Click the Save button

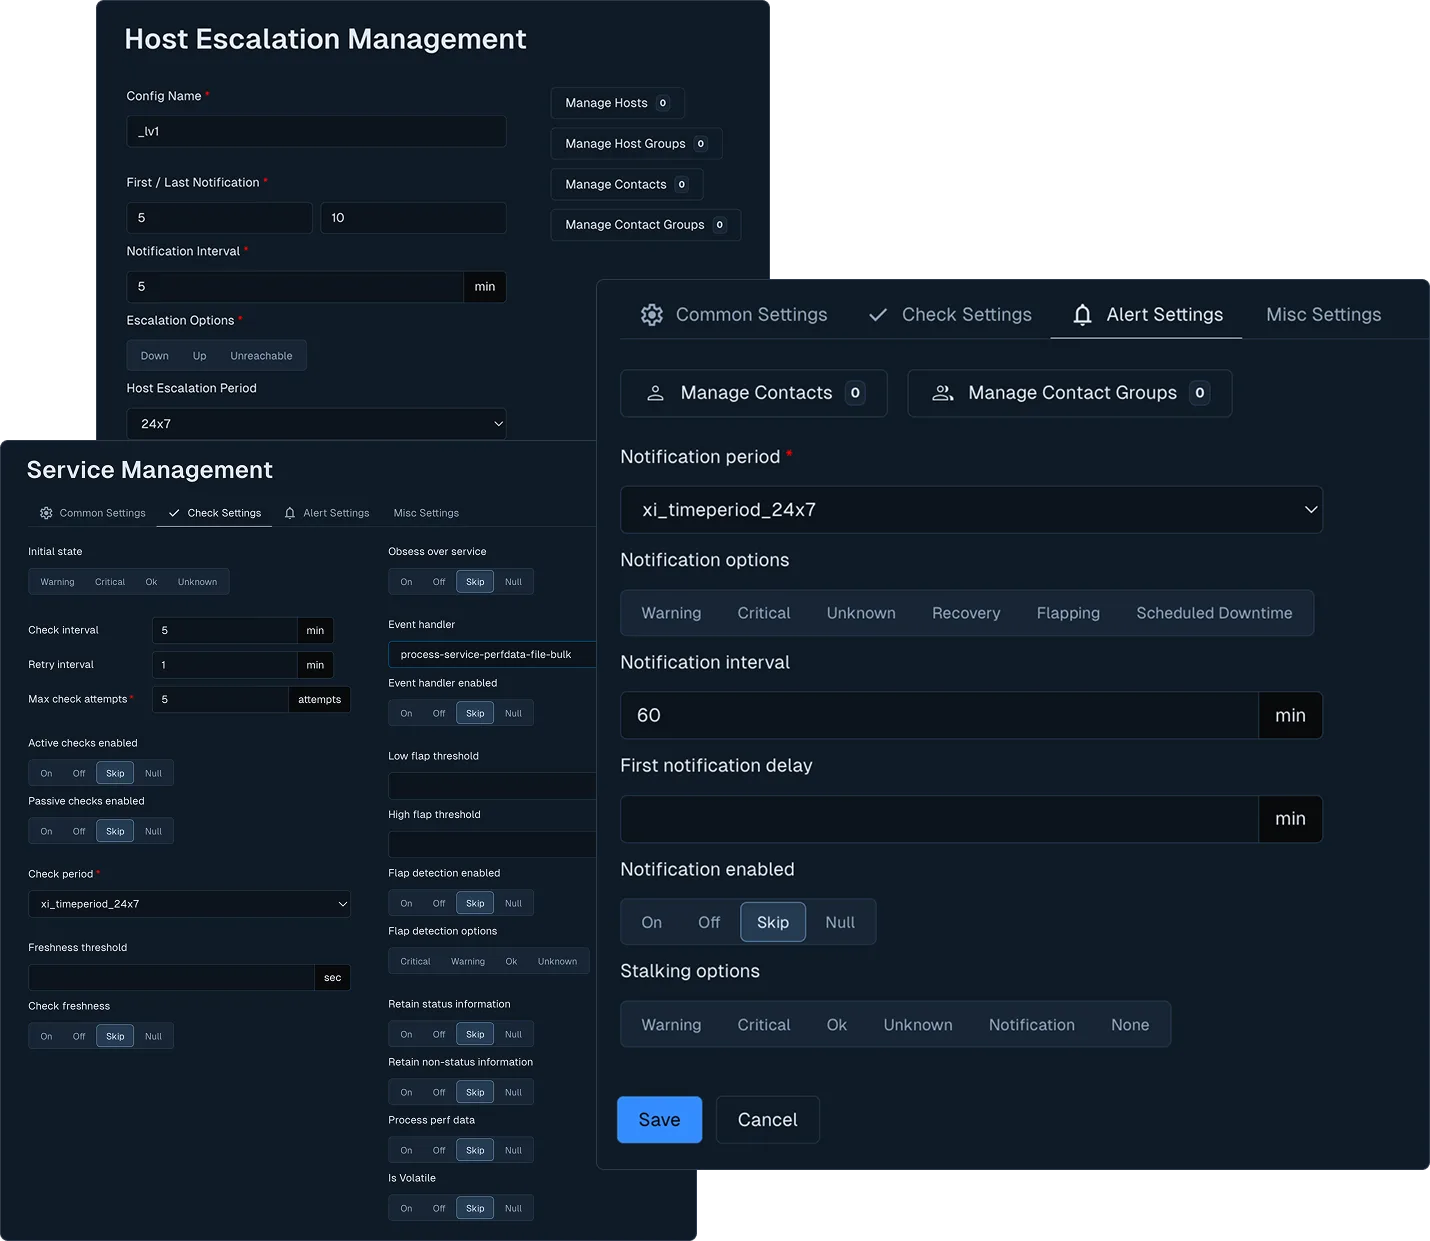[x=659, y=1120]
